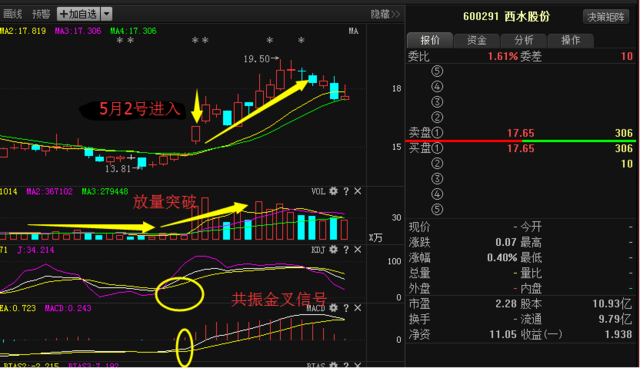This screenshot has width=640, height=368.
Task: Open VOL indicator settings gear
Action: pos(333,191)
